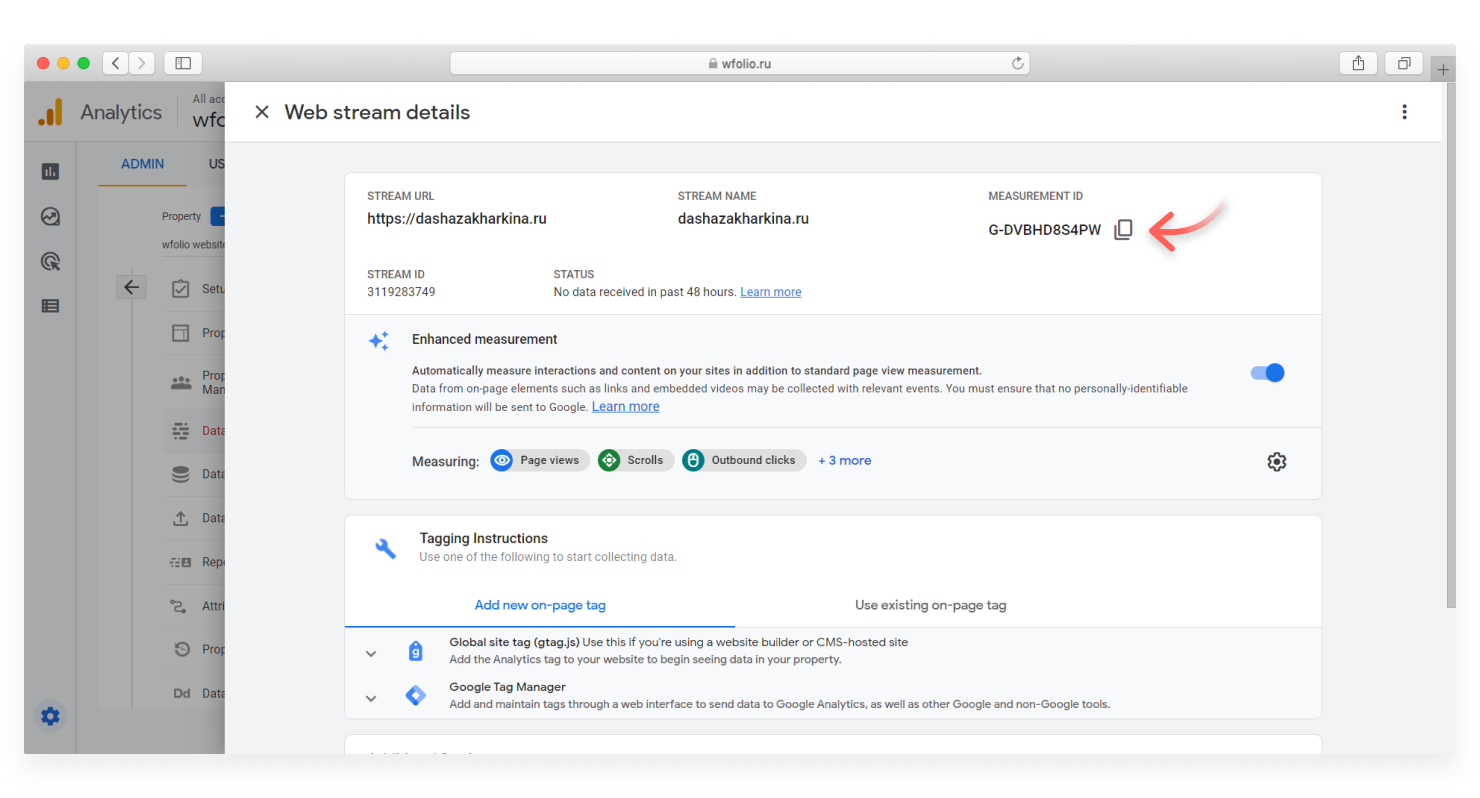Image resolution: width=1480 pixels, height=798 pixels.
Task: Click the stream URL https://dashazakharkina.ru
Action: coord(457,218)
